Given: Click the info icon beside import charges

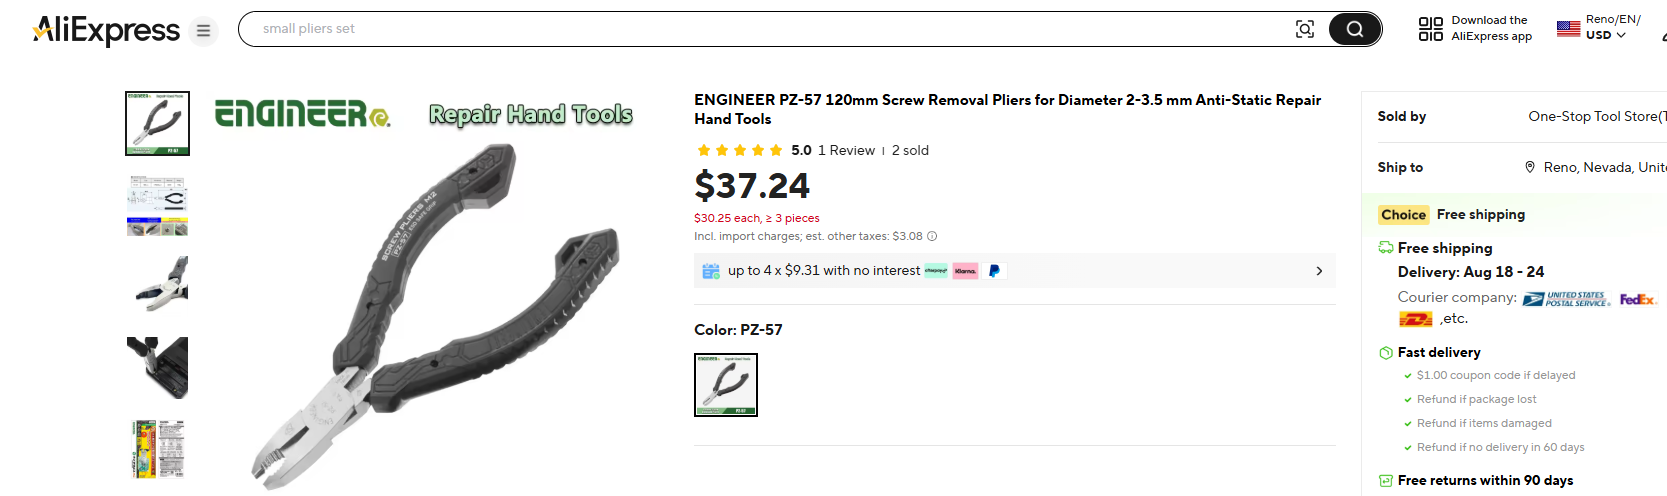Looking at the screenshot, I should (x=932, y=237).
